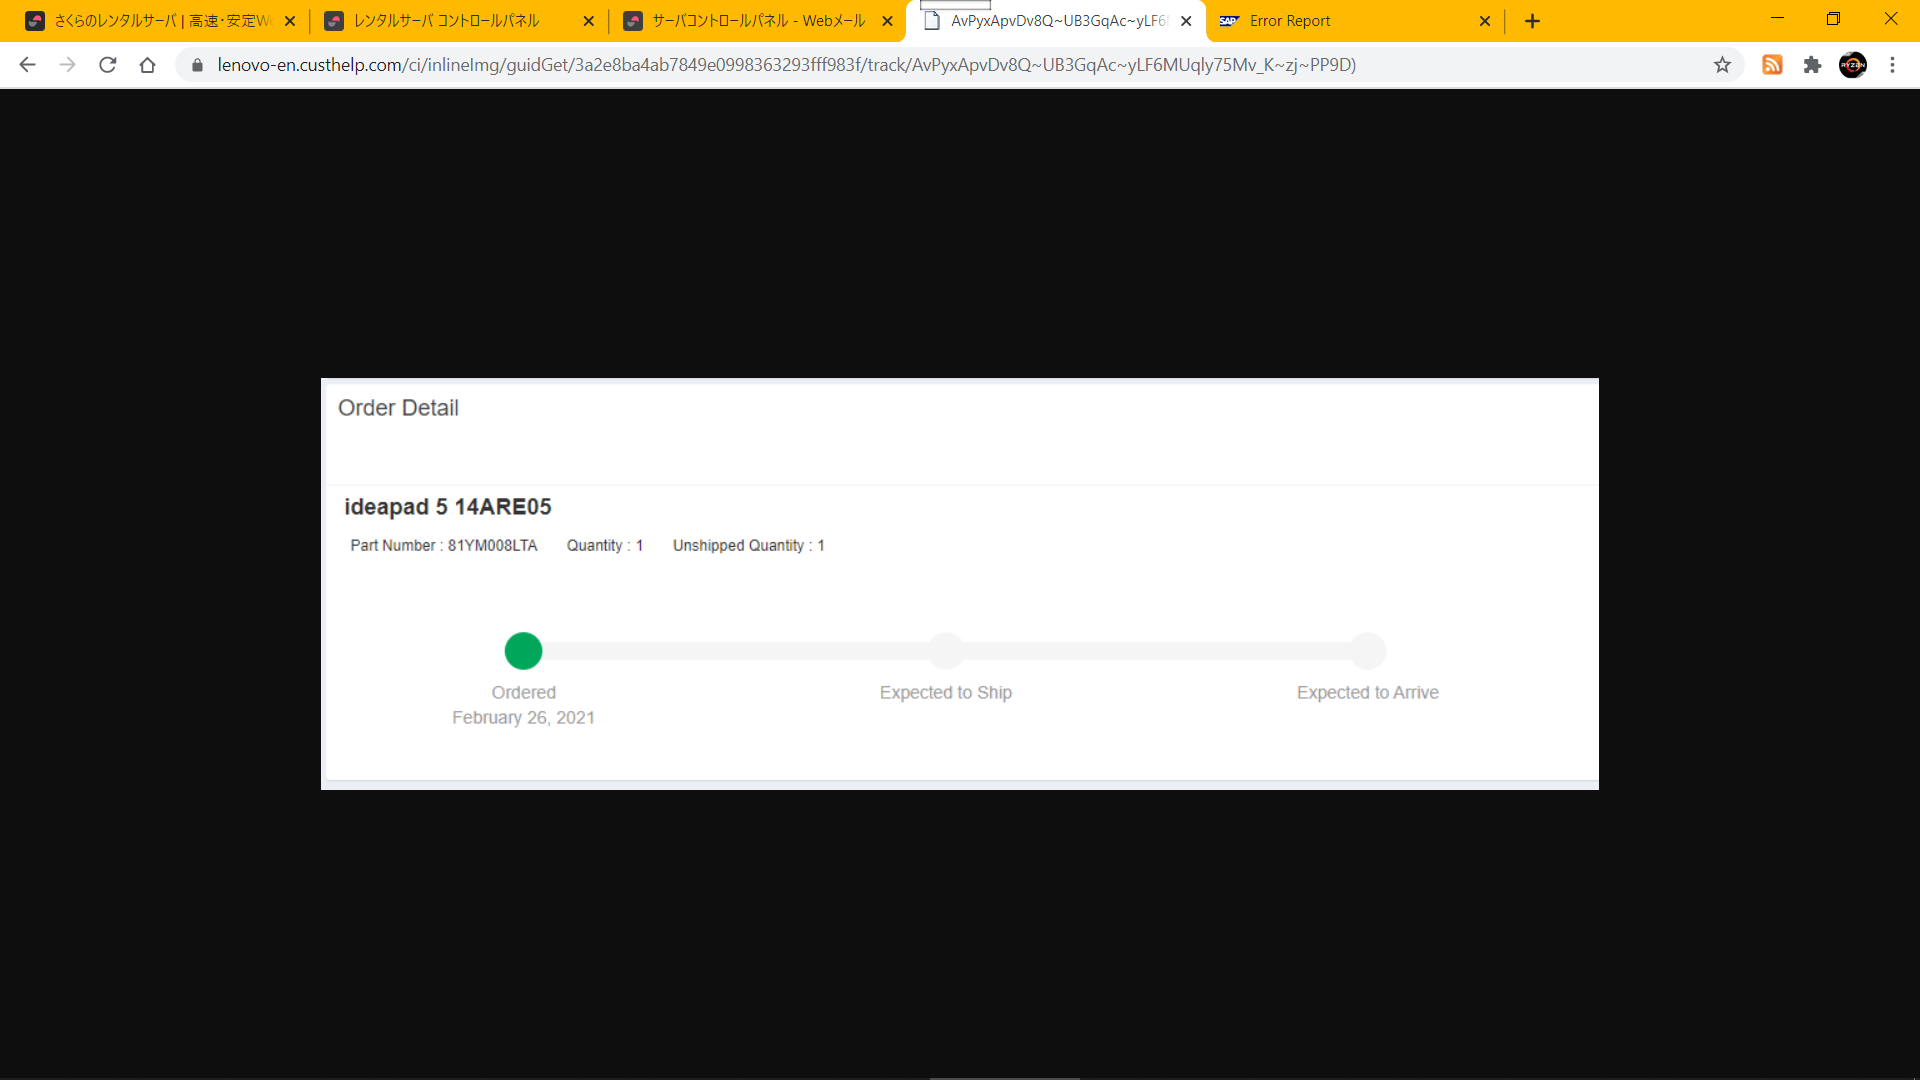The width and height of the screenshot is (1920, 1080).
Task: Close the さくらのレンタルサーバ tab
Action: coord(290,21)
